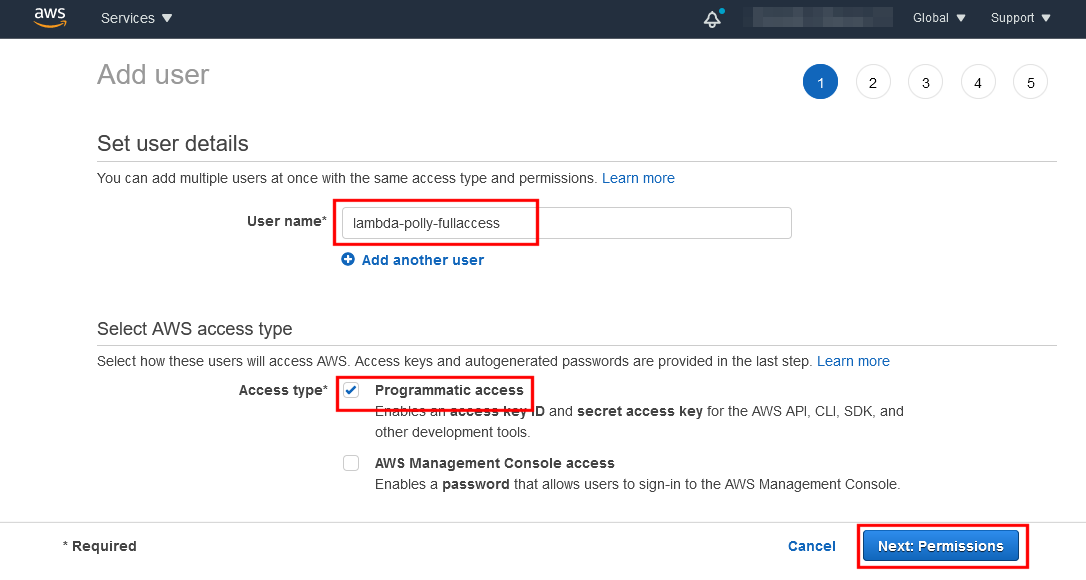Screen dimensions: 1086x580
Task: Go to wizard step 1 circle
Action: (x=820, y=83)
